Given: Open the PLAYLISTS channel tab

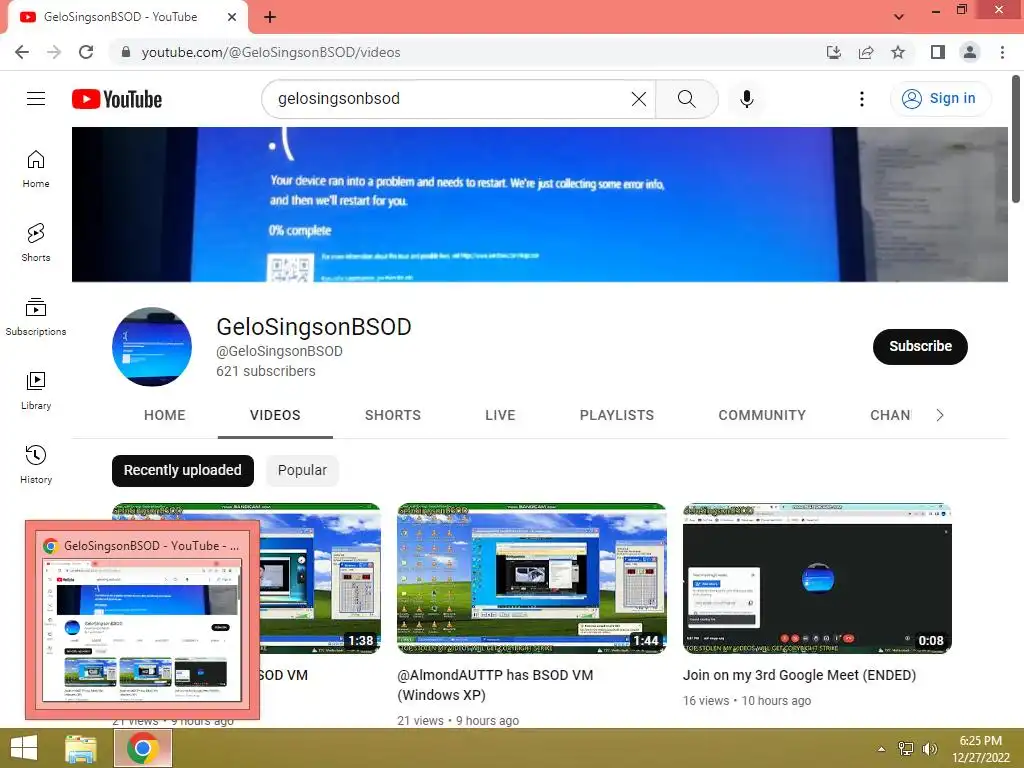Looking at the screenshot, I should [x=616, y=415].
